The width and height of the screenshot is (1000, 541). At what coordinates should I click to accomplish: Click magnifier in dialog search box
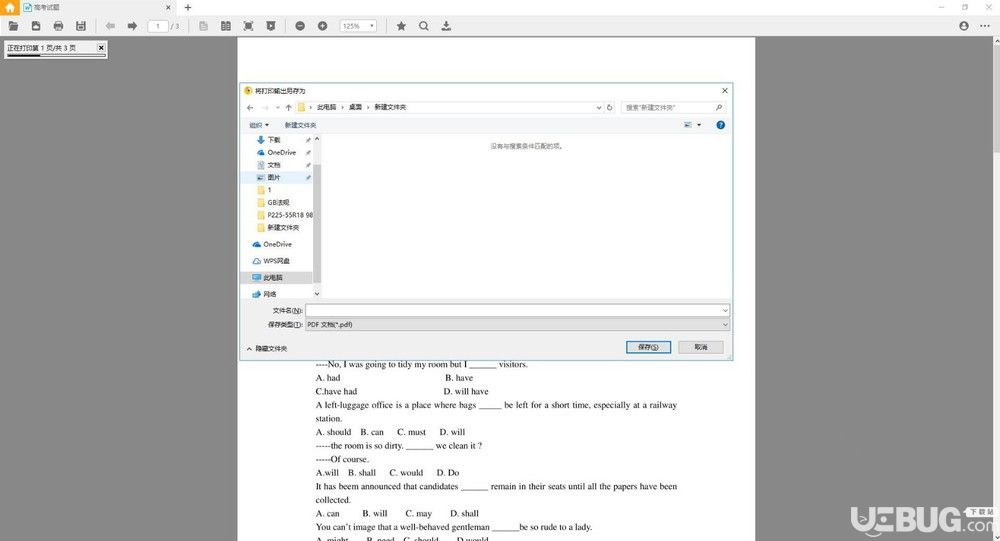coord(719,107)
